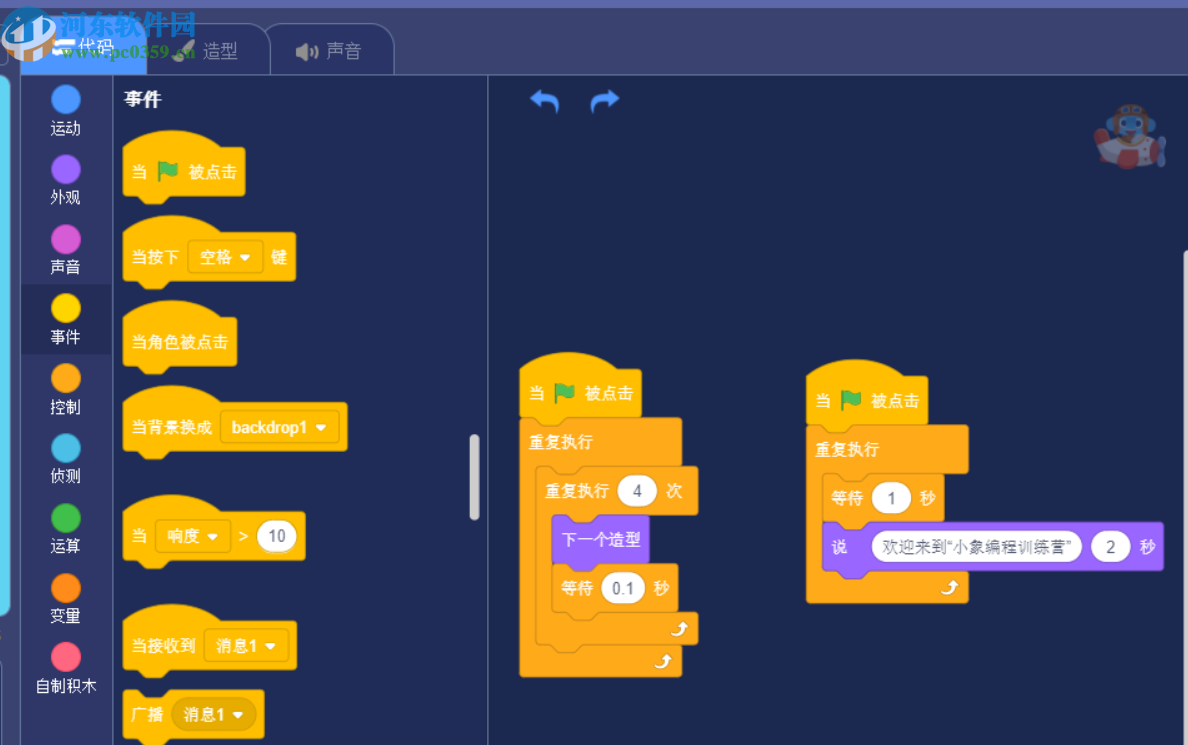Click the undo arrow
1188x745 pixels.
coord(544,100)
